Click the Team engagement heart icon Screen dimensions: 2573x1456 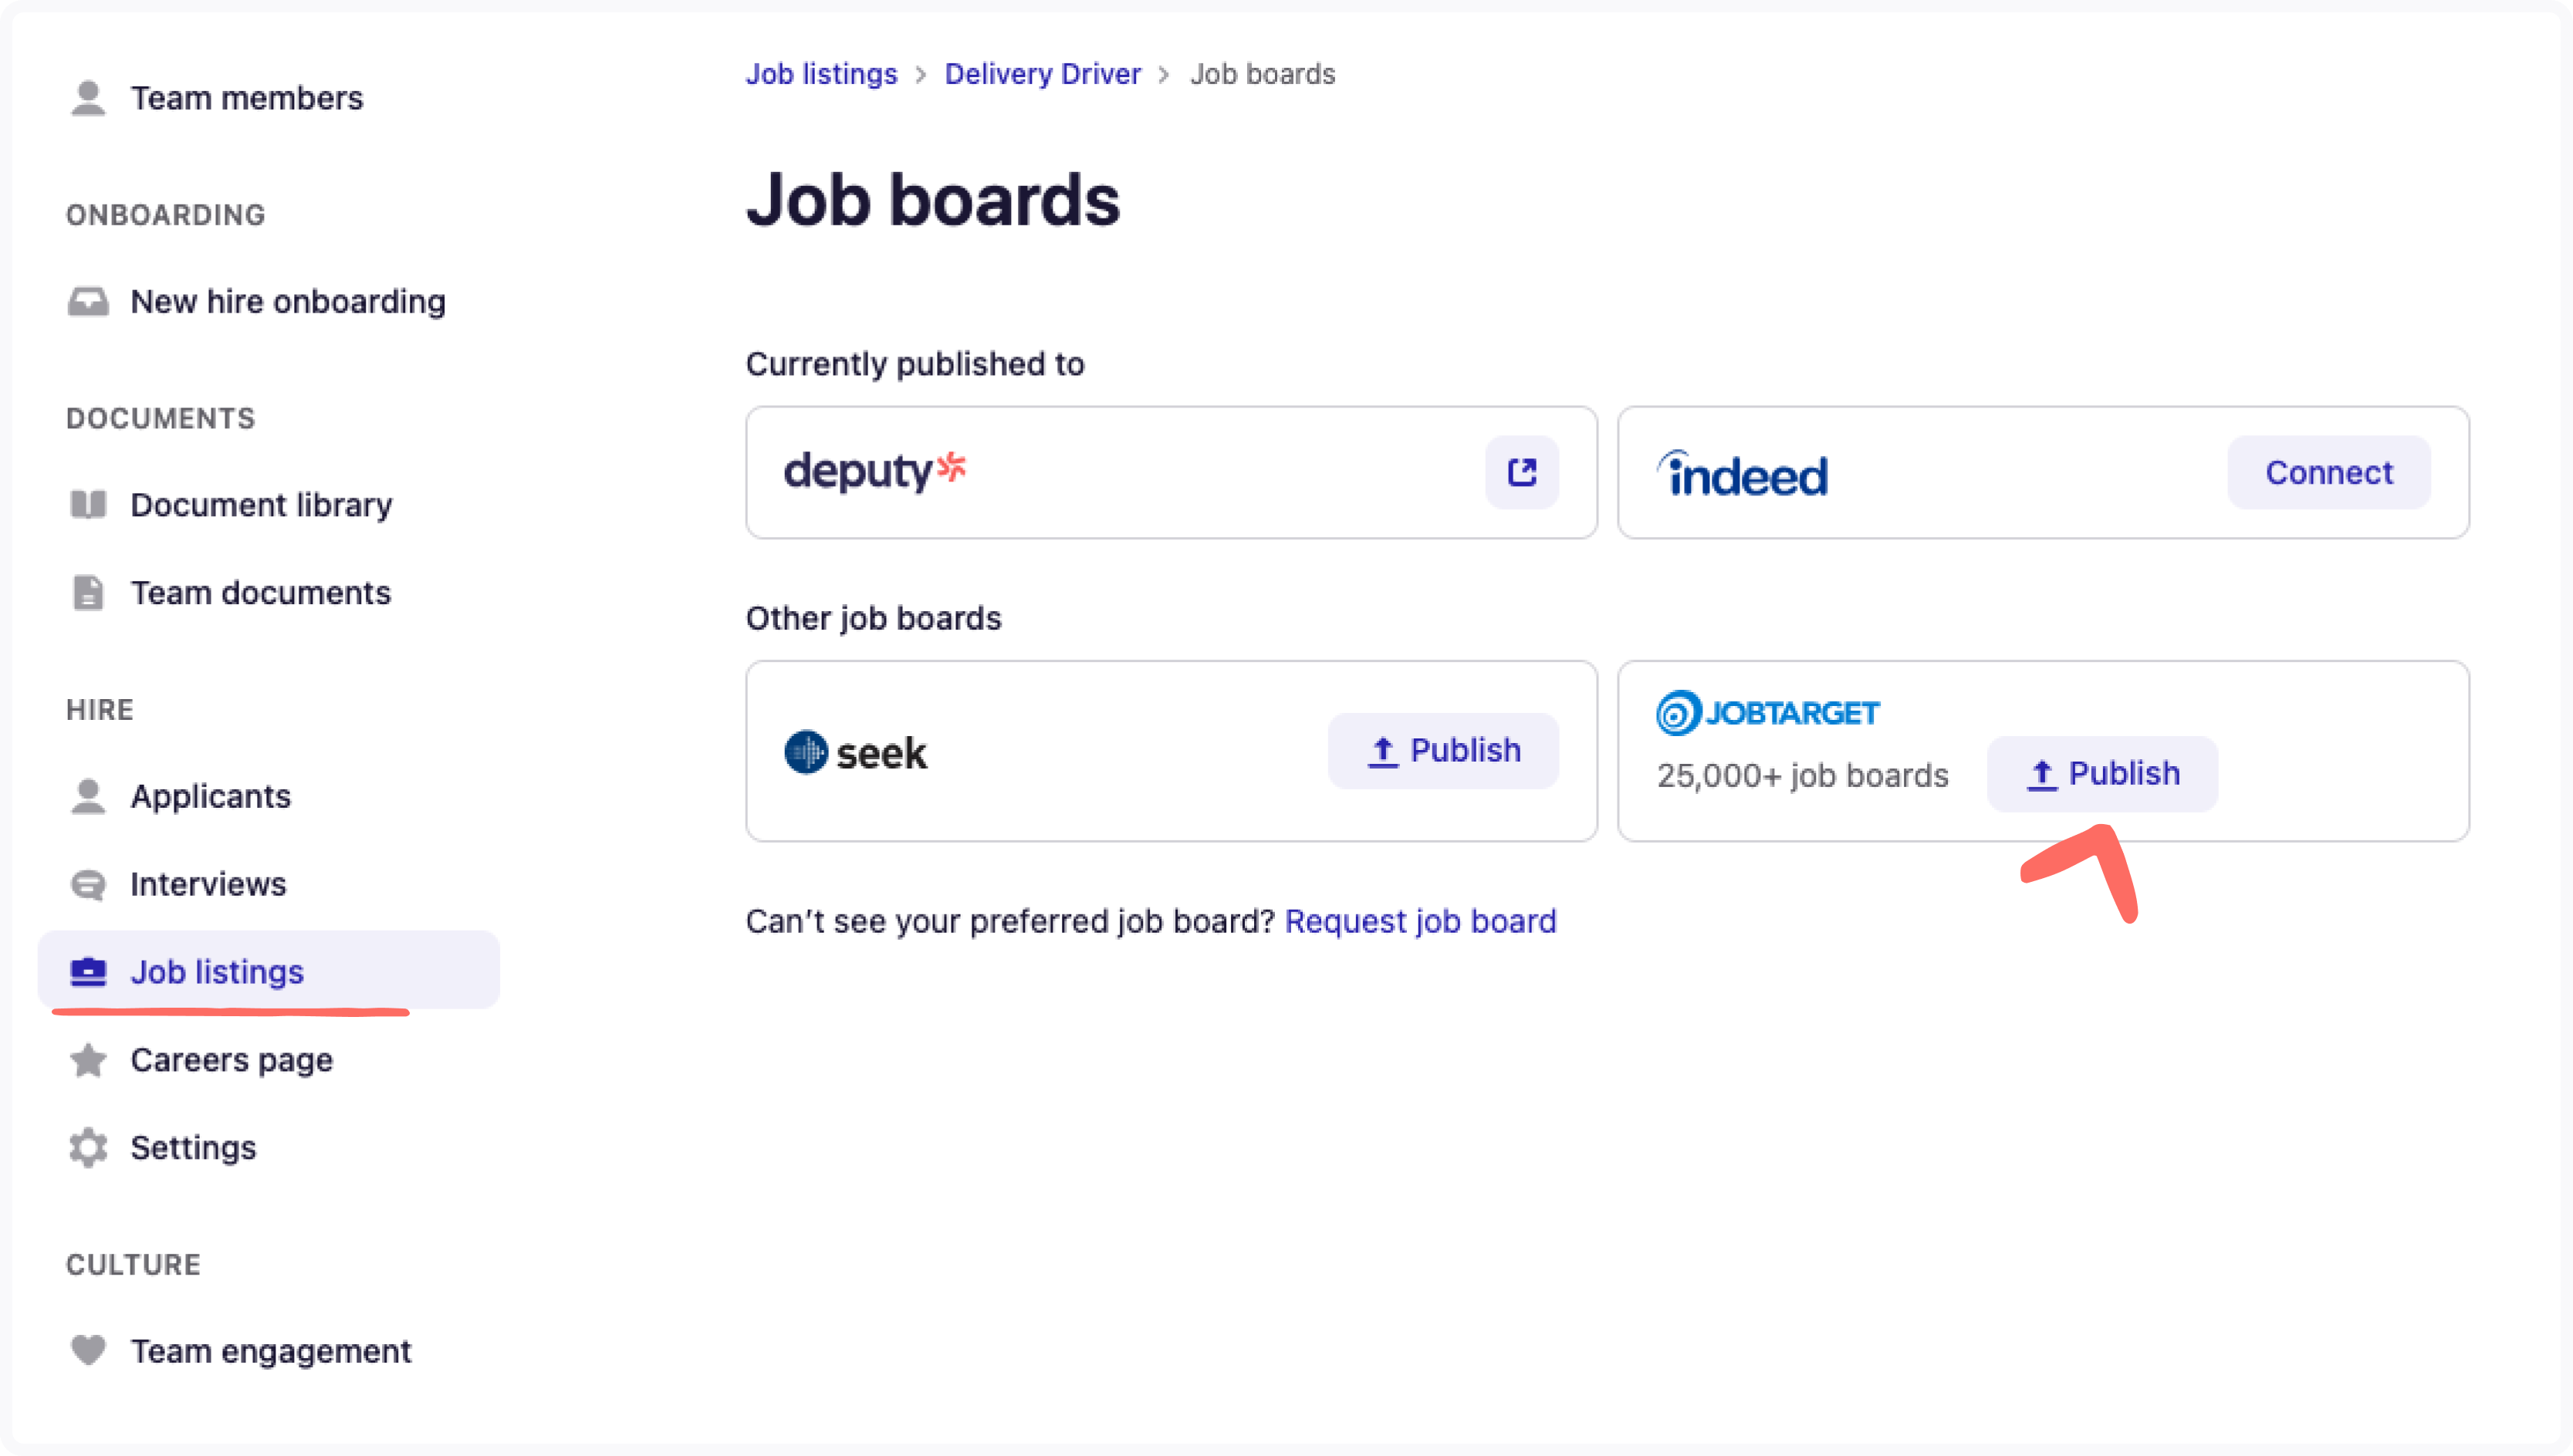pos(88,1350)
